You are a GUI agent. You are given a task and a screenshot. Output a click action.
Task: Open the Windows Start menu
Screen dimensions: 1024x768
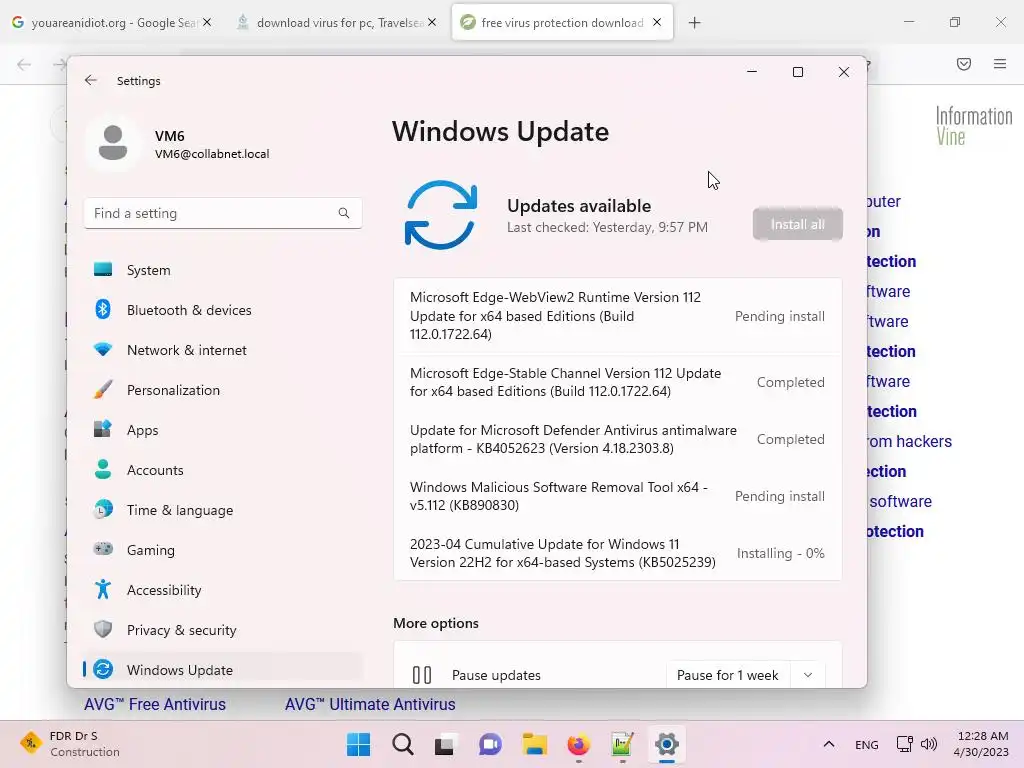359,744
